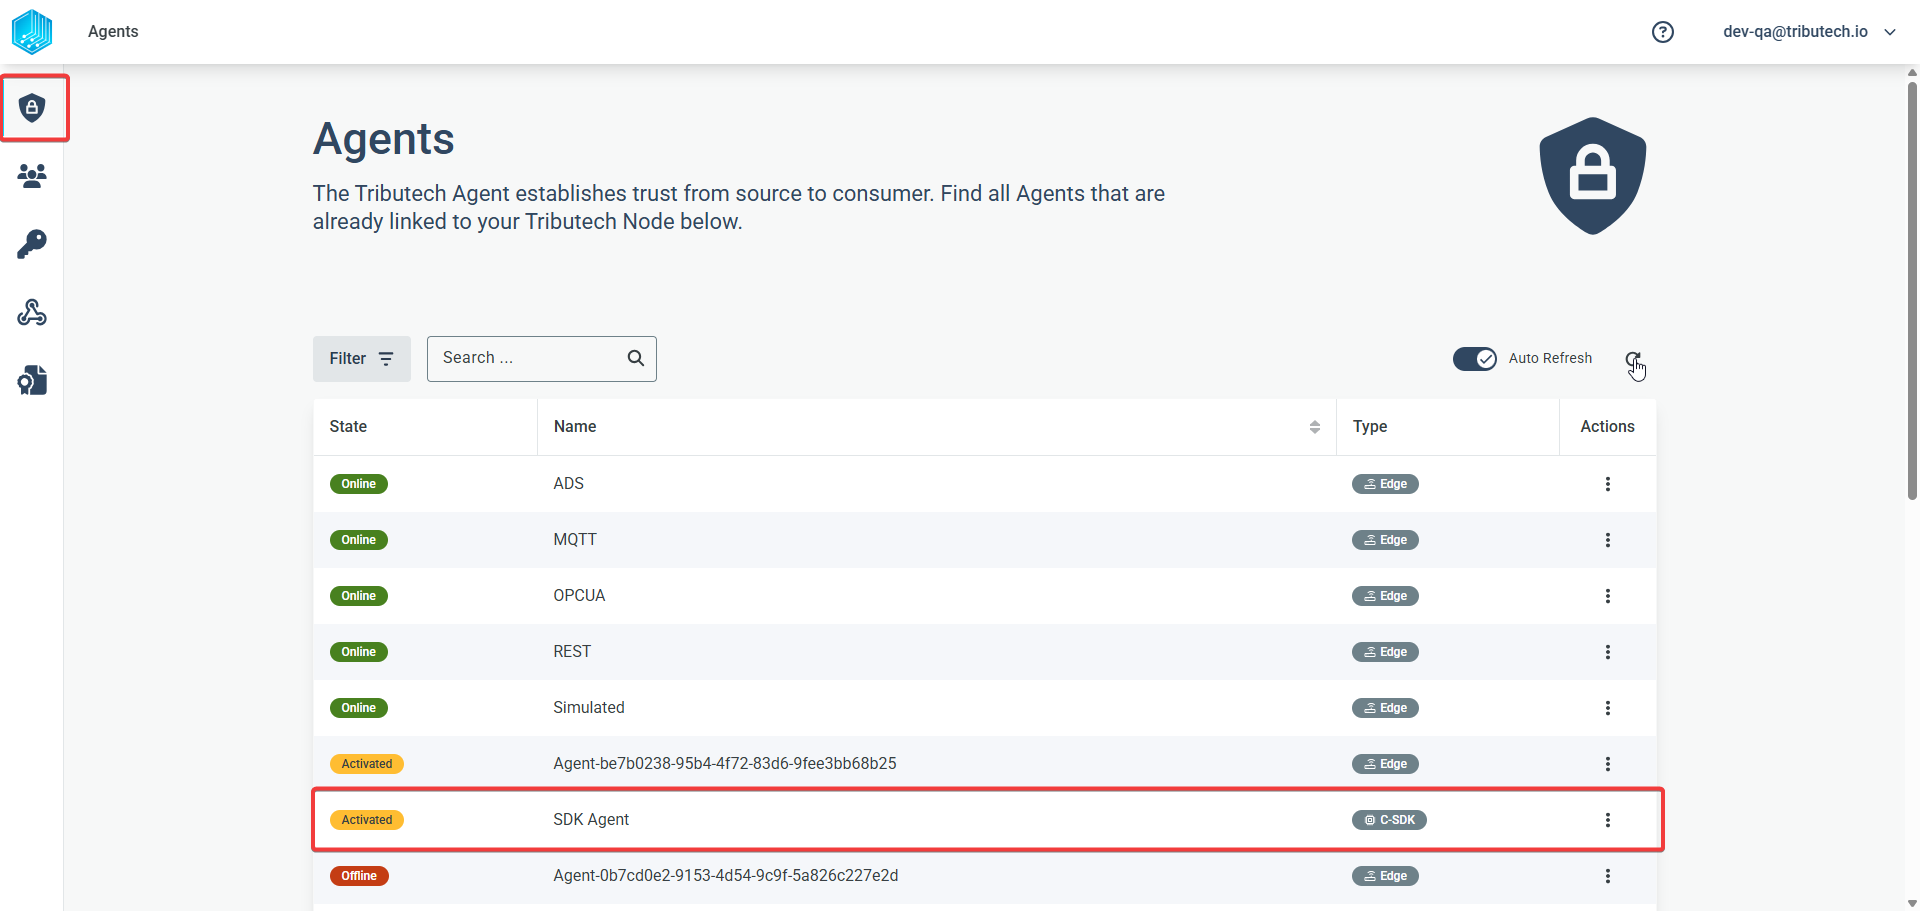Viewport: 1920px width, 911px height.
Task: Open the users group sidebar icon
Action: 32,176
